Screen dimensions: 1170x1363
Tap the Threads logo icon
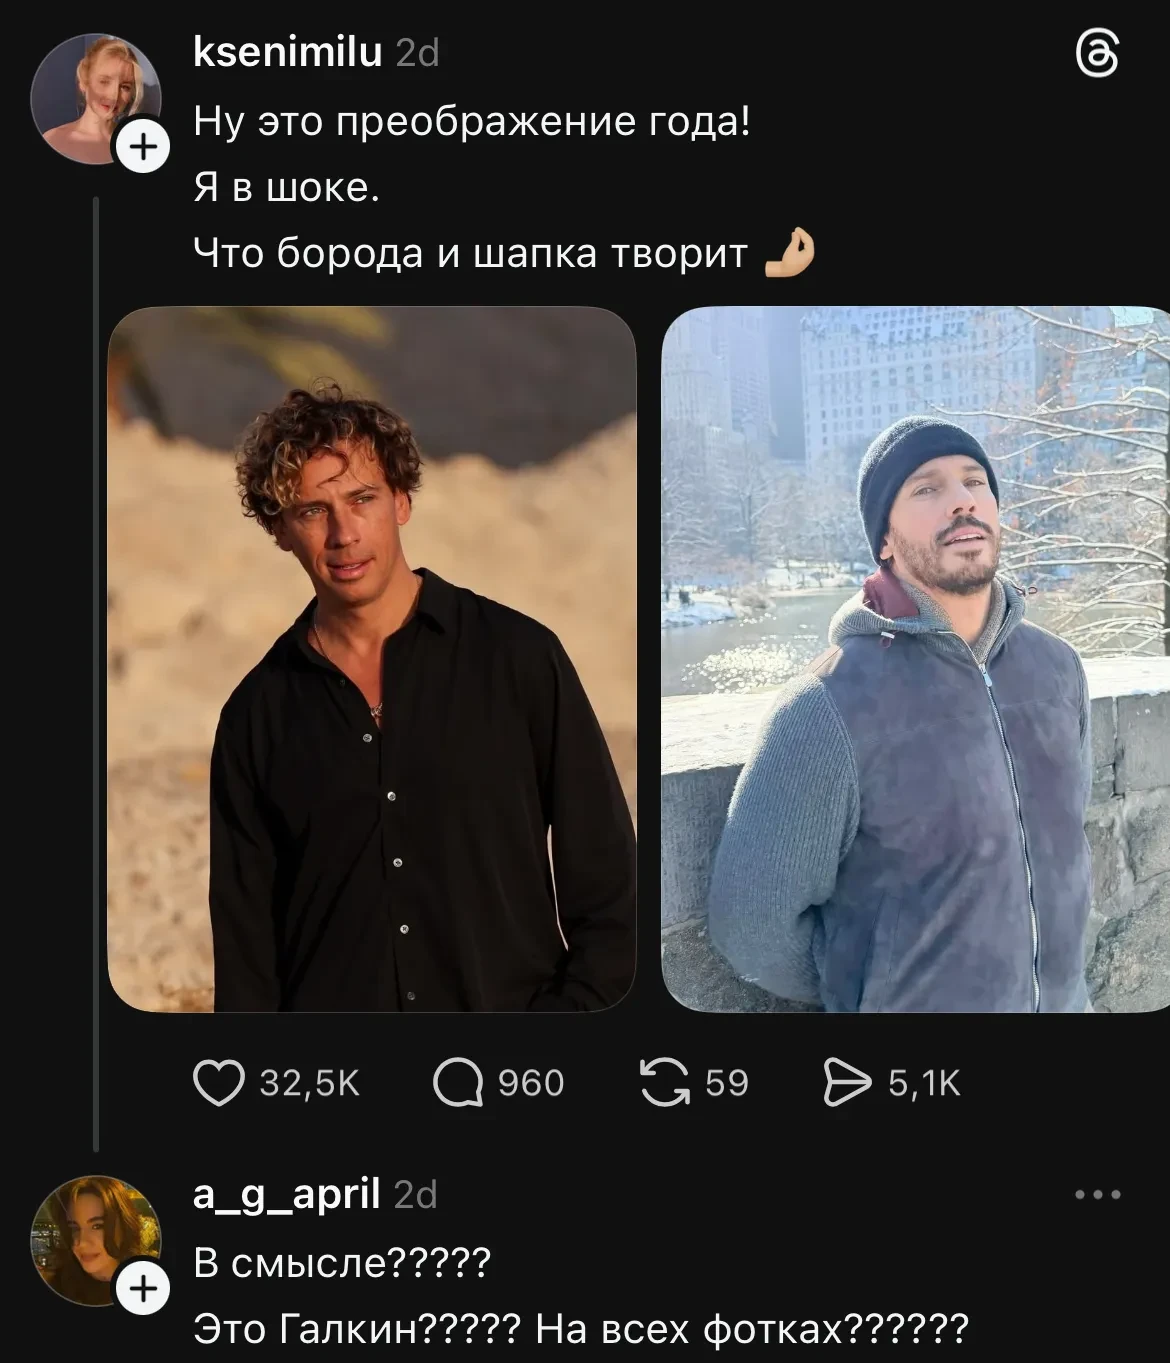tap(1097, 54)
